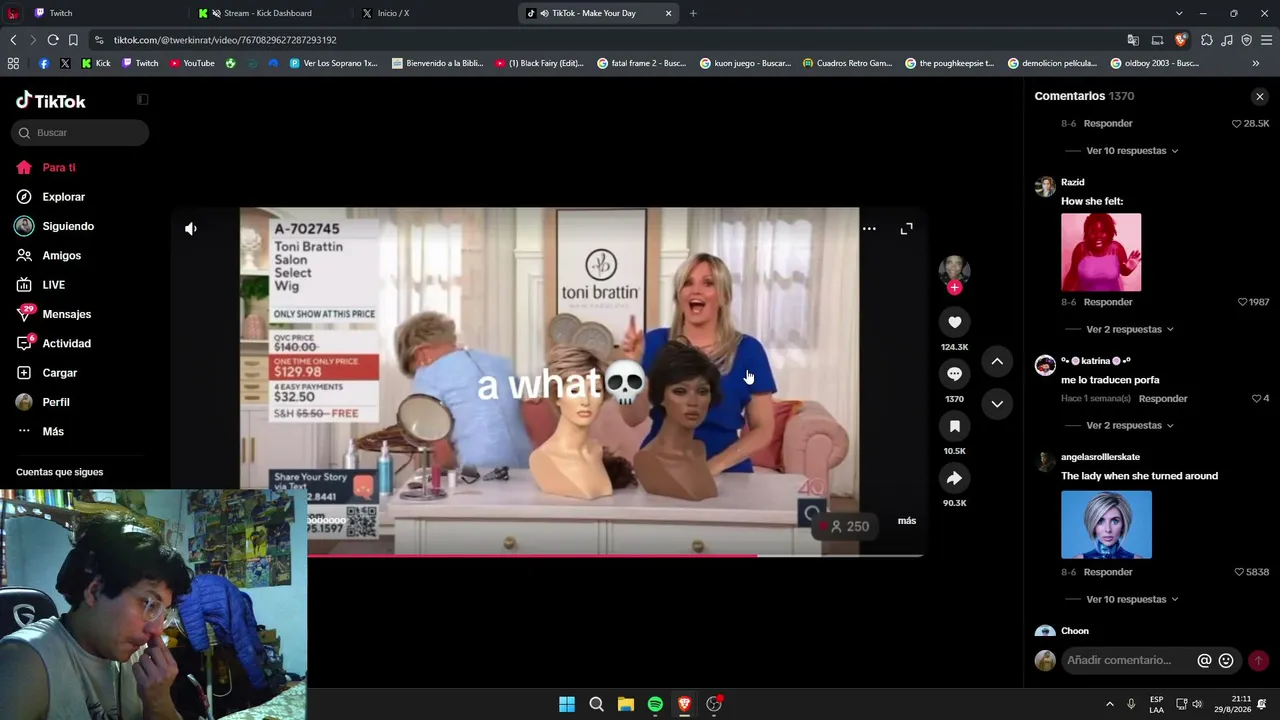This screenshot has height=720, width=1280.
Task: Insert a mention with the @ icon
Action: [1204, 660]
